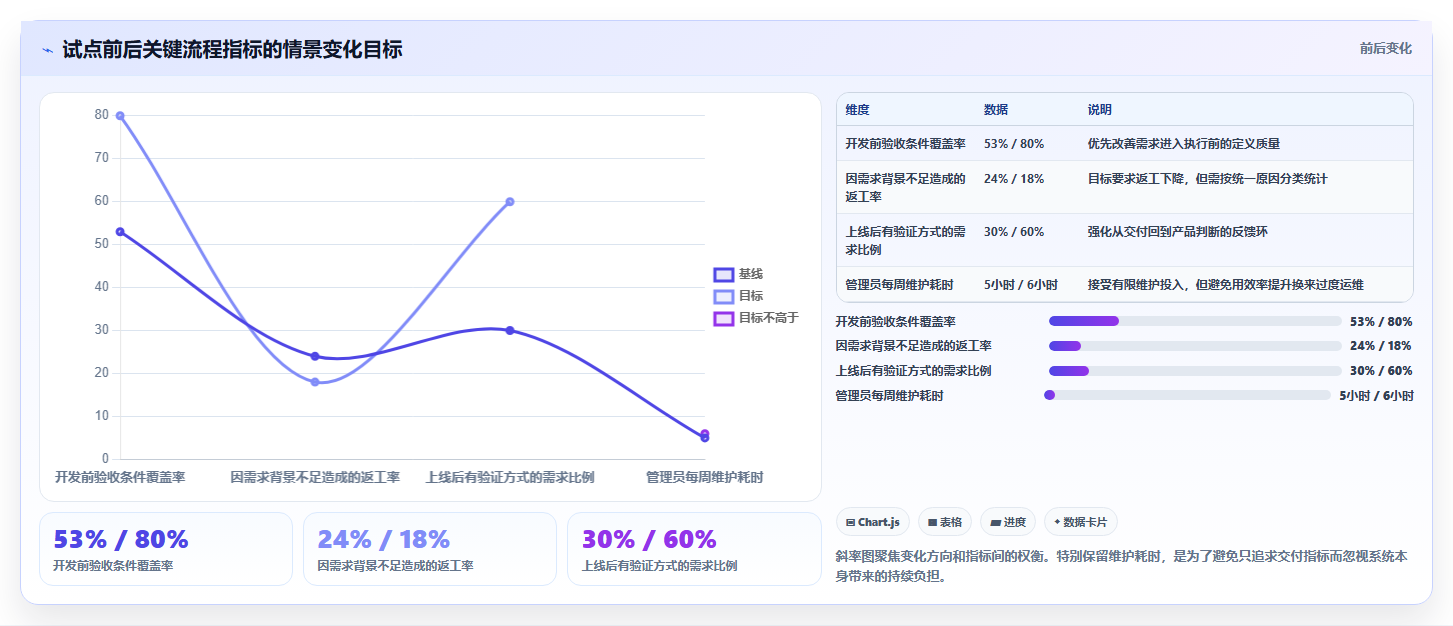Click the x-axis label 上线后有验证方式的需求比例
Screen dimensions: 1453x626
coord(510,478)
